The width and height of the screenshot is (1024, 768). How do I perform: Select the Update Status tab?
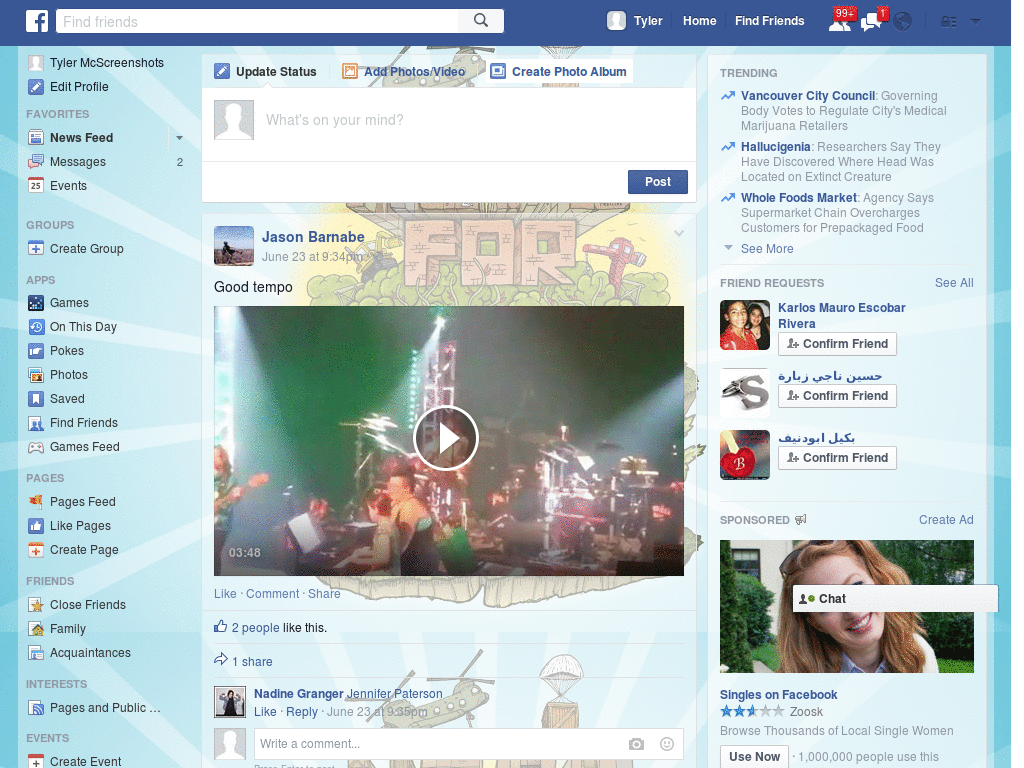pyautogui.click(x=266, y=72)
